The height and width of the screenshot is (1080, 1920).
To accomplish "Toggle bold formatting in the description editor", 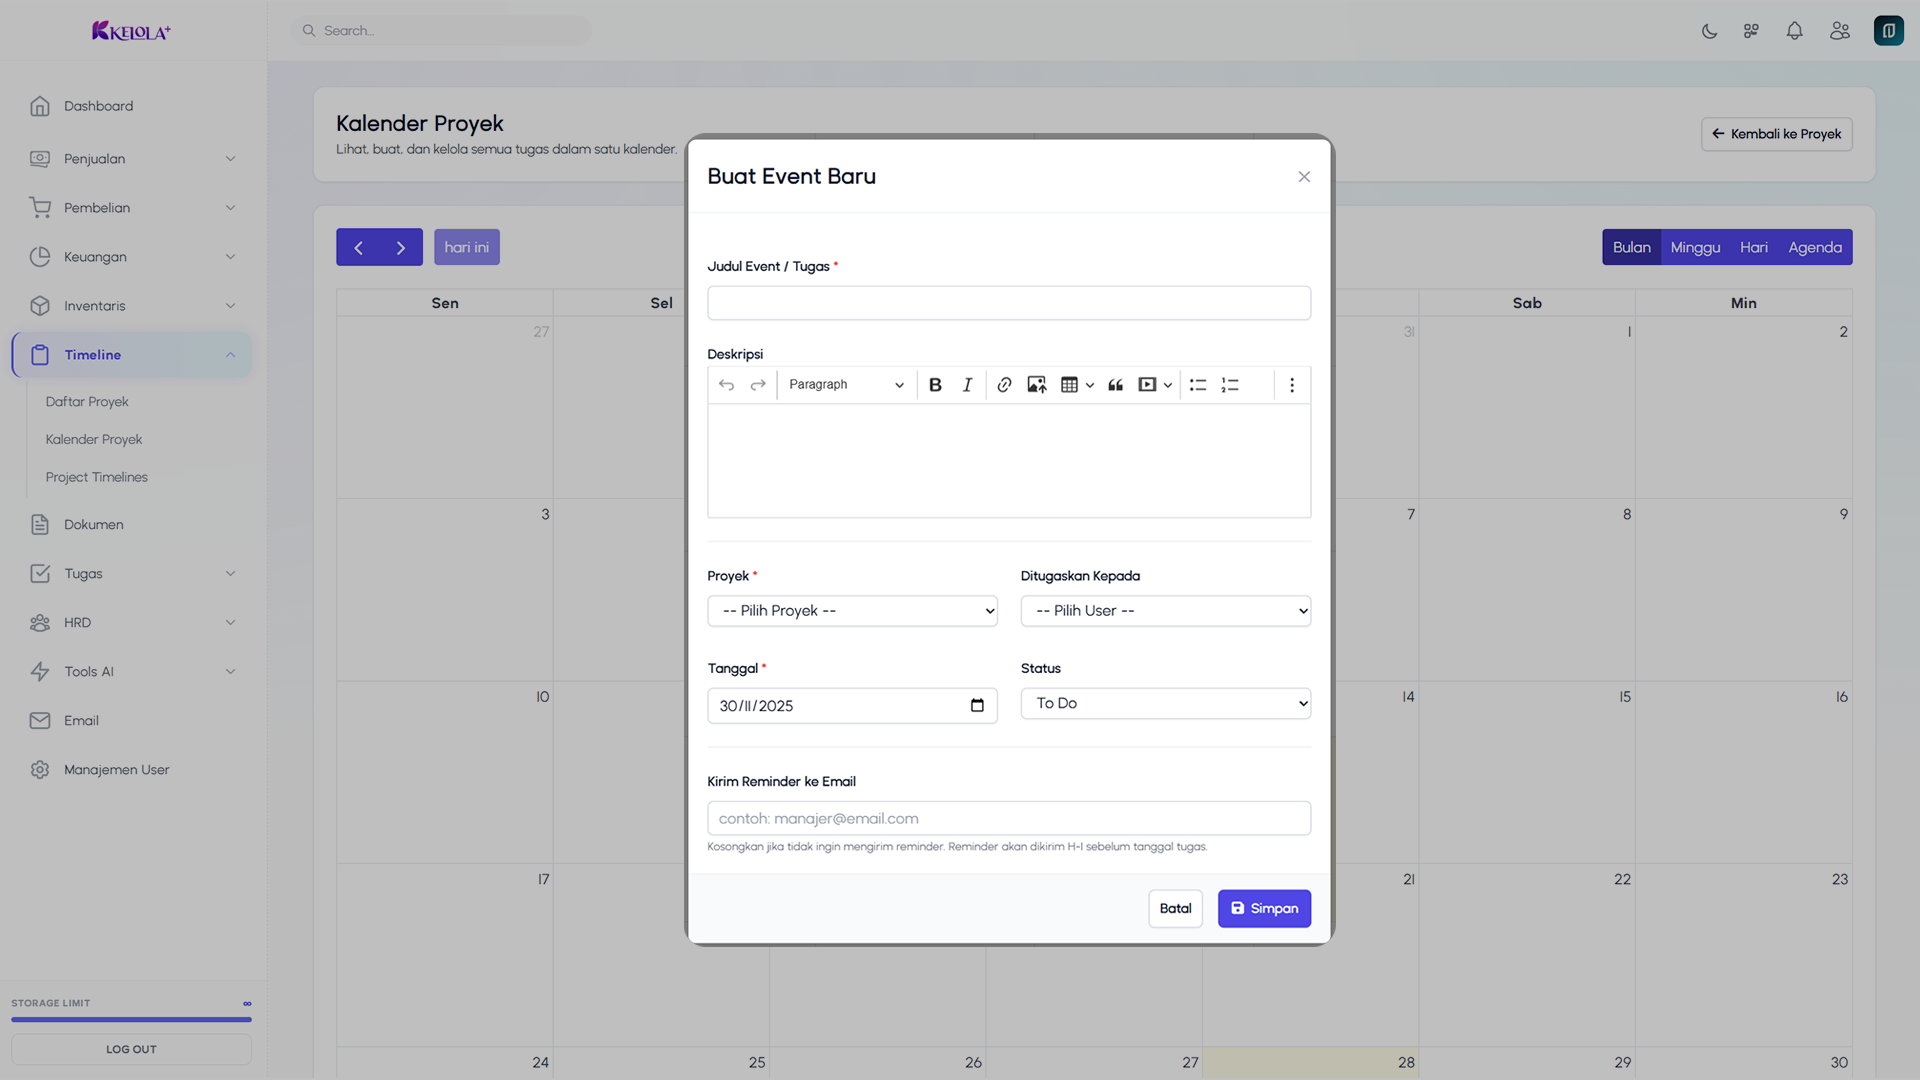I will (x=935, y=384).
